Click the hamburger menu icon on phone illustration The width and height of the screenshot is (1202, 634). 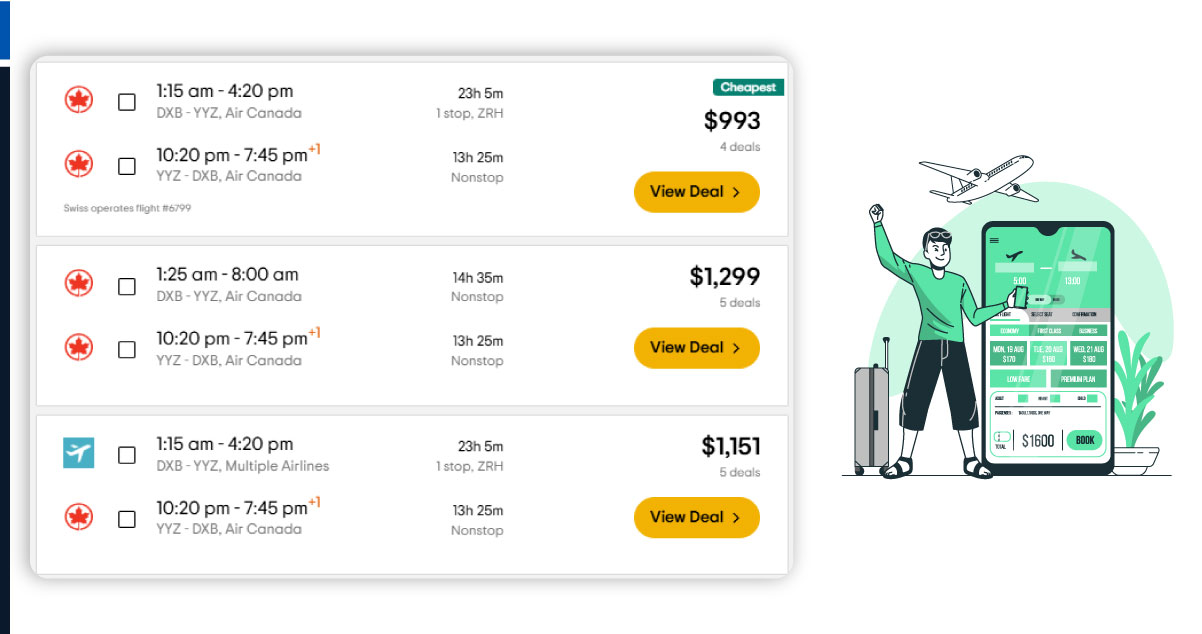(994, 241)
